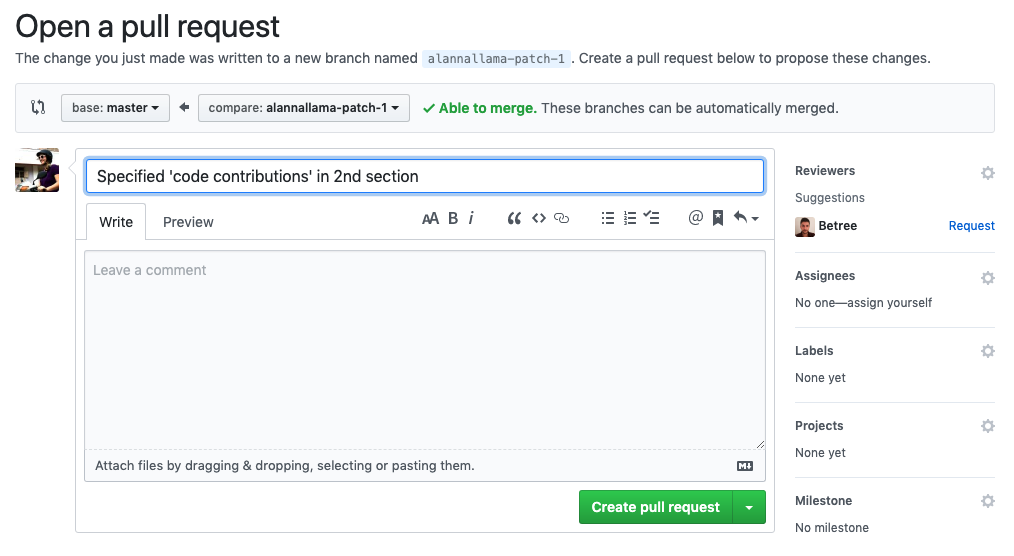Click into the Leave a comment textarea

(x=424, y=350)
